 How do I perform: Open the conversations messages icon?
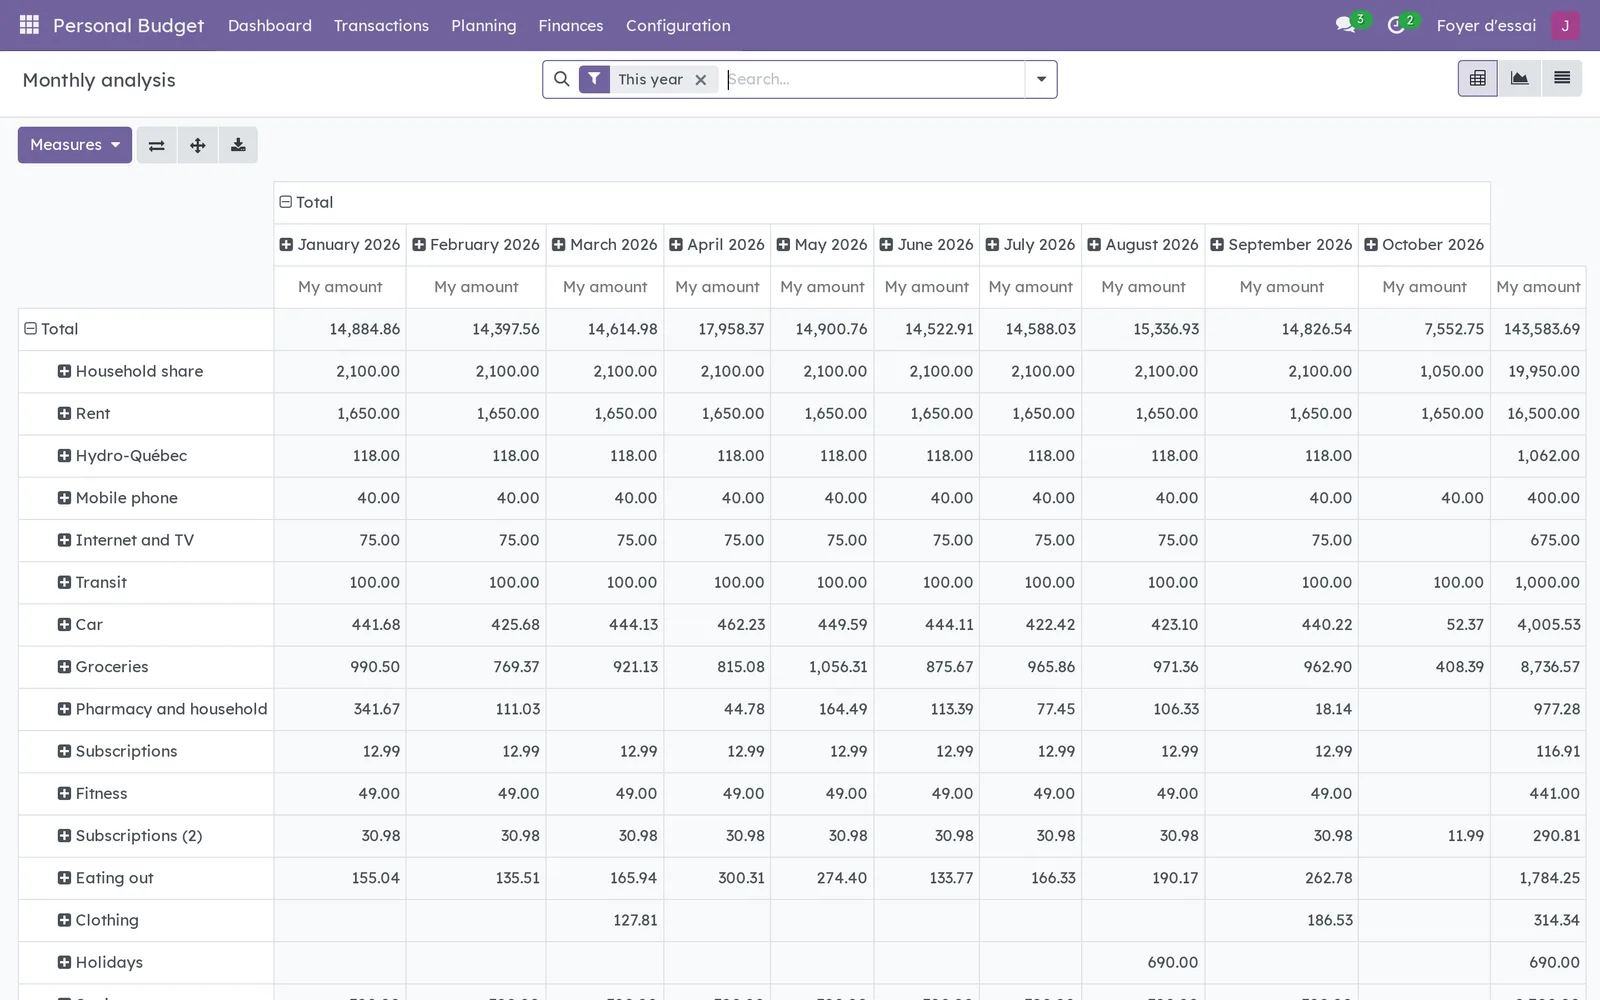coord(1346,25)
